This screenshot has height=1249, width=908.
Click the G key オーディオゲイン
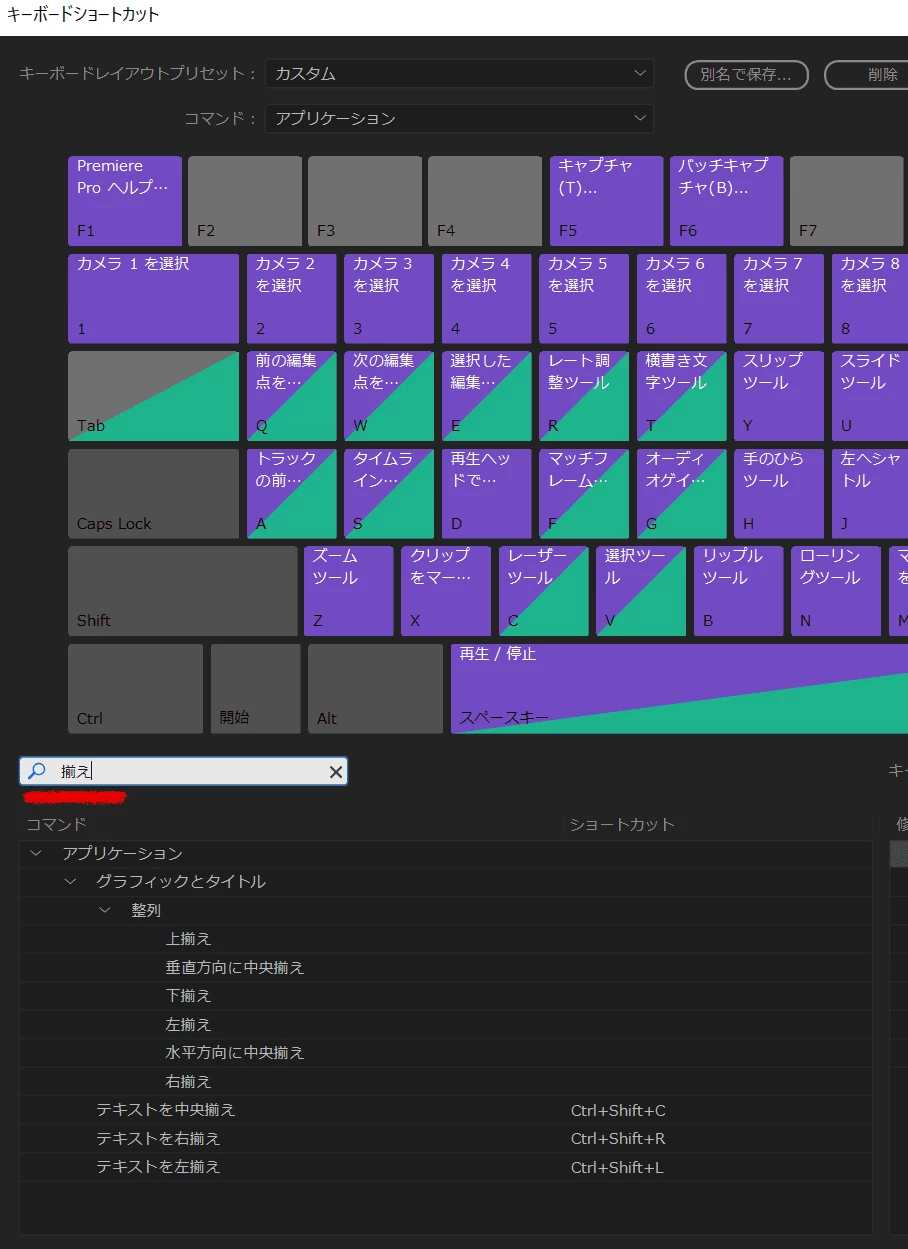pyautogui.click(x=682, y=494)
